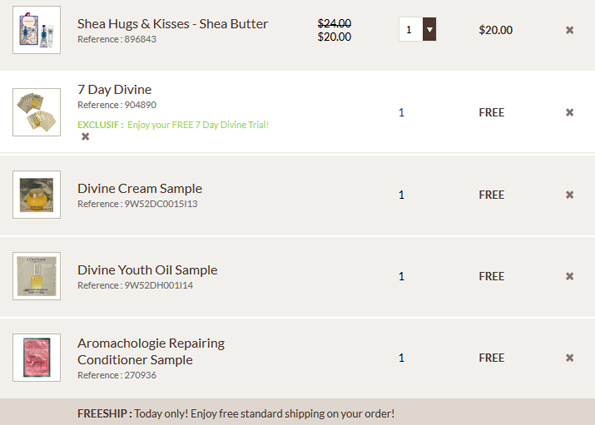This screenshot has height=425, width=595.
Task: Delete the EXCLUSIF promo code under 7 Day Divine
Action: tap(85, 137)
